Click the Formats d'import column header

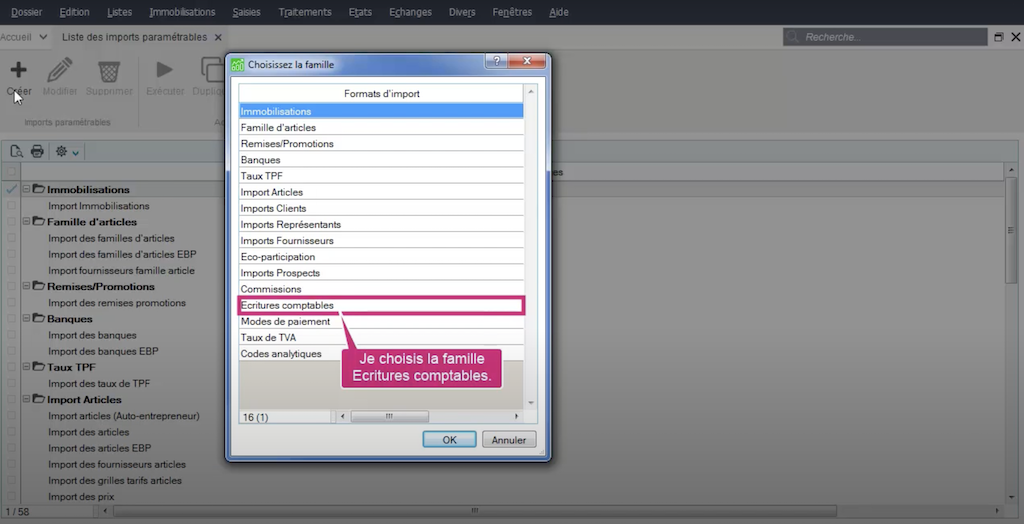(381, 93)
